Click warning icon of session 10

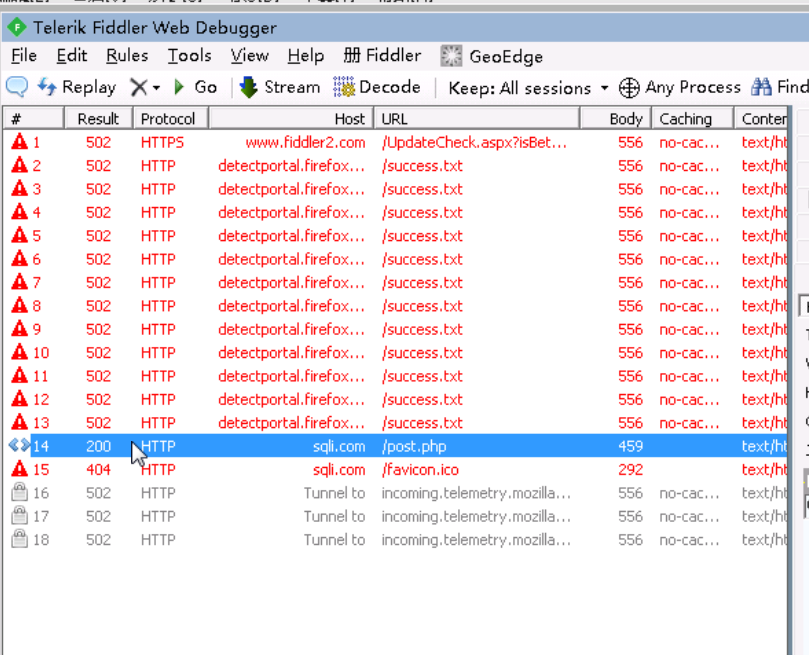[x=20, y=352]
